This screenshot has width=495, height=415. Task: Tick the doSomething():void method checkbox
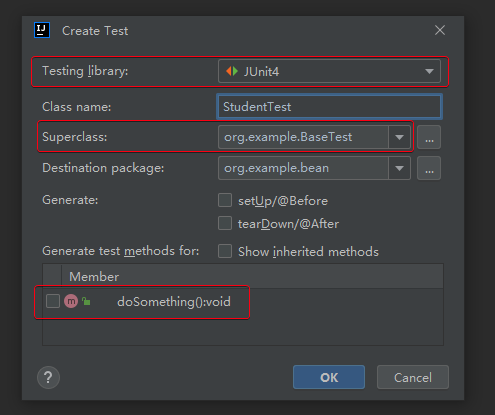(53, 301)
